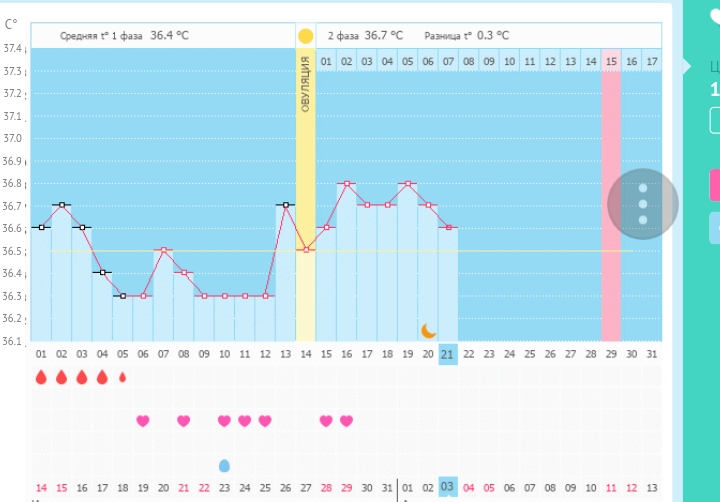Image resolution: width=720 pixels, height=502 pixels.
Task: Click the small blood drop on day 05
Action: point(123,378)
